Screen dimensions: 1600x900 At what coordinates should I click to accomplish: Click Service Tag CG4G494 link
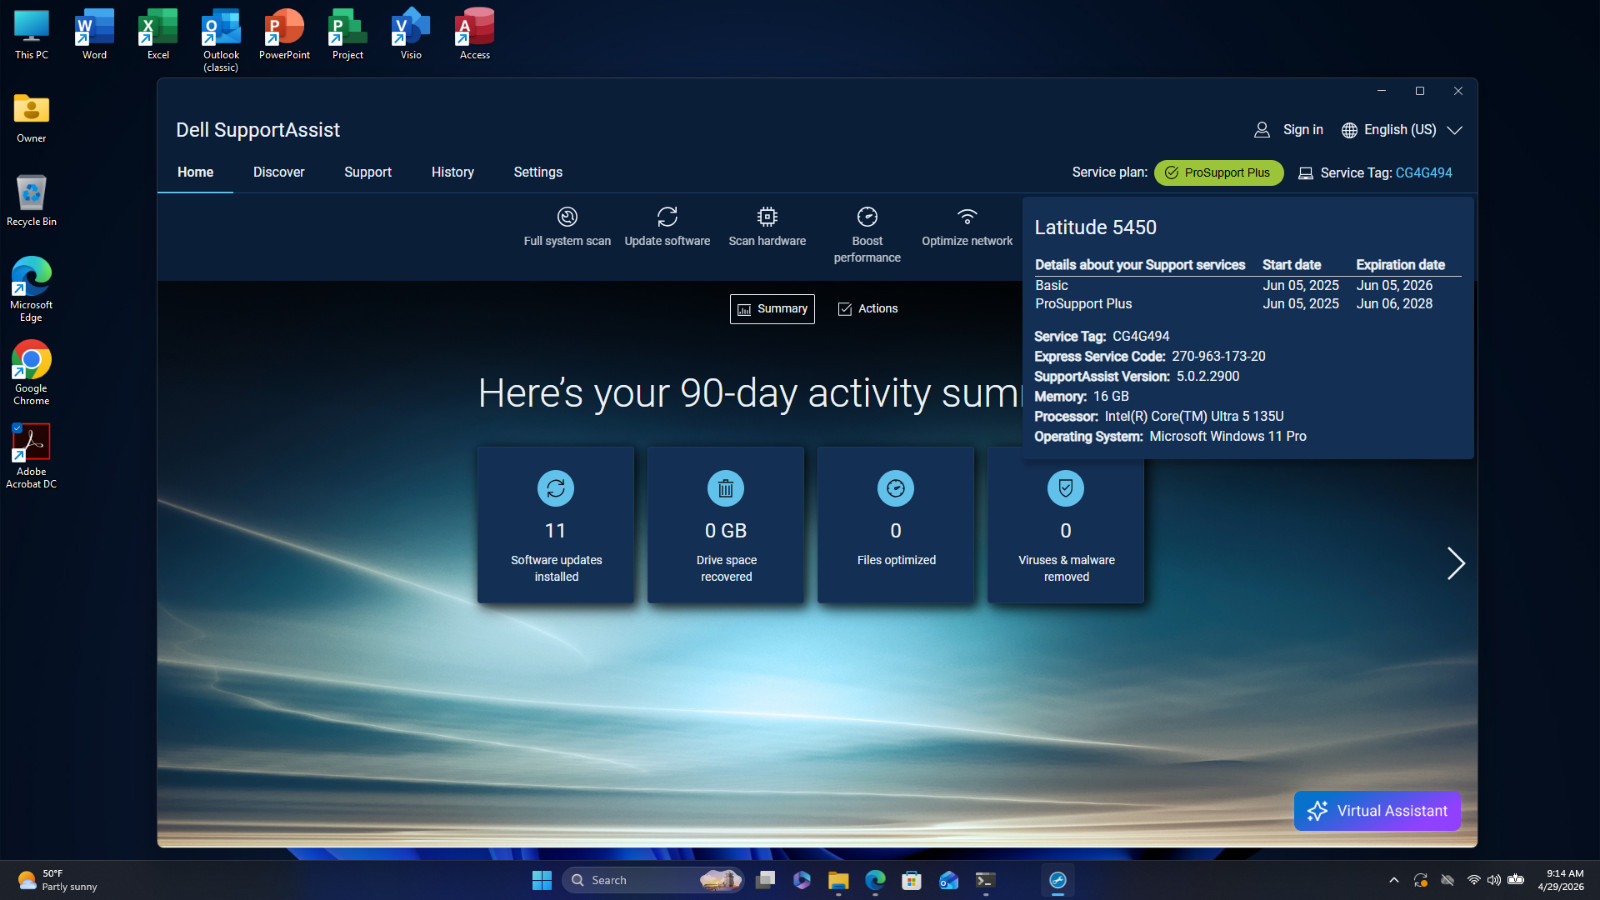click(x=1424, y=173)
